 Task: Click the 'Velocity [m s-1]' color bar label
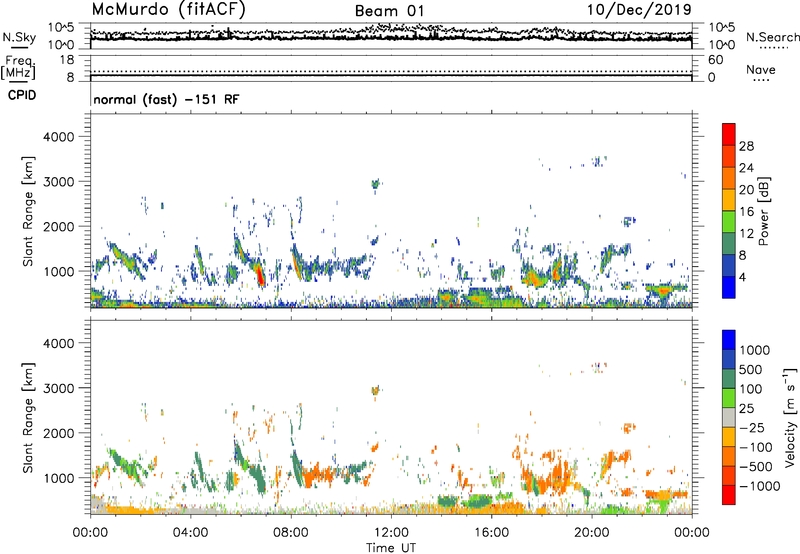pos(790,417)
